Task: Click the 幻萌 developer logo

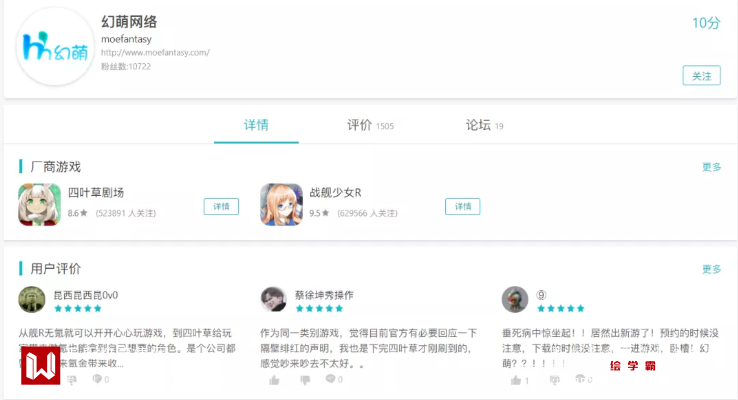Action: click(56, 47)
